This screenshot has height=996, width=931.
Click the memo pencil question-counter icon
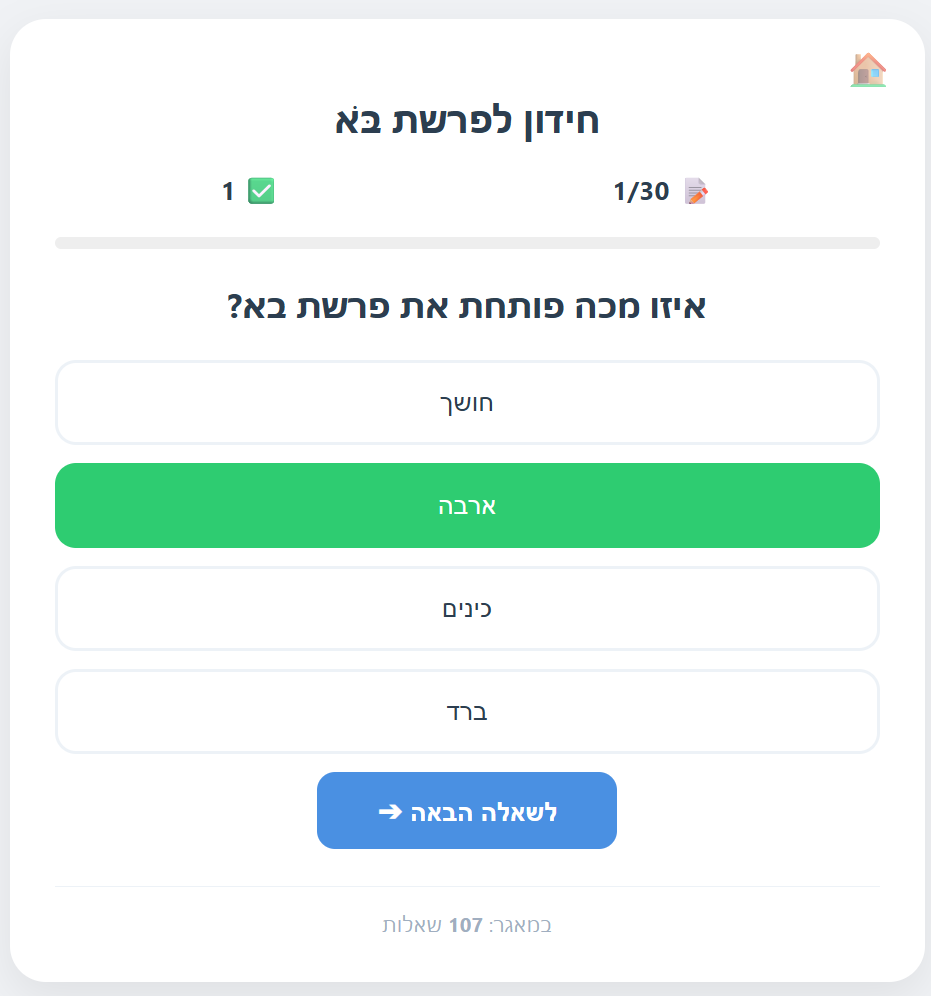[x=695, y=191]
